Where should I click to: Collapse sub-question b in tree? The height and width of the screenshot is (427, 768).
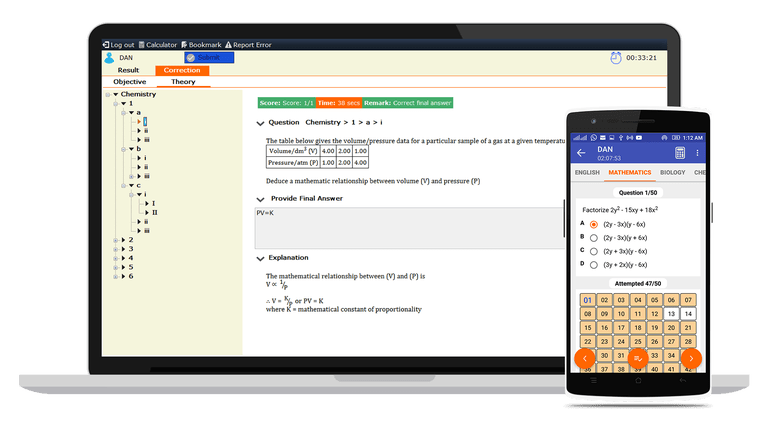pyautogui.click(x=132, y=149)
